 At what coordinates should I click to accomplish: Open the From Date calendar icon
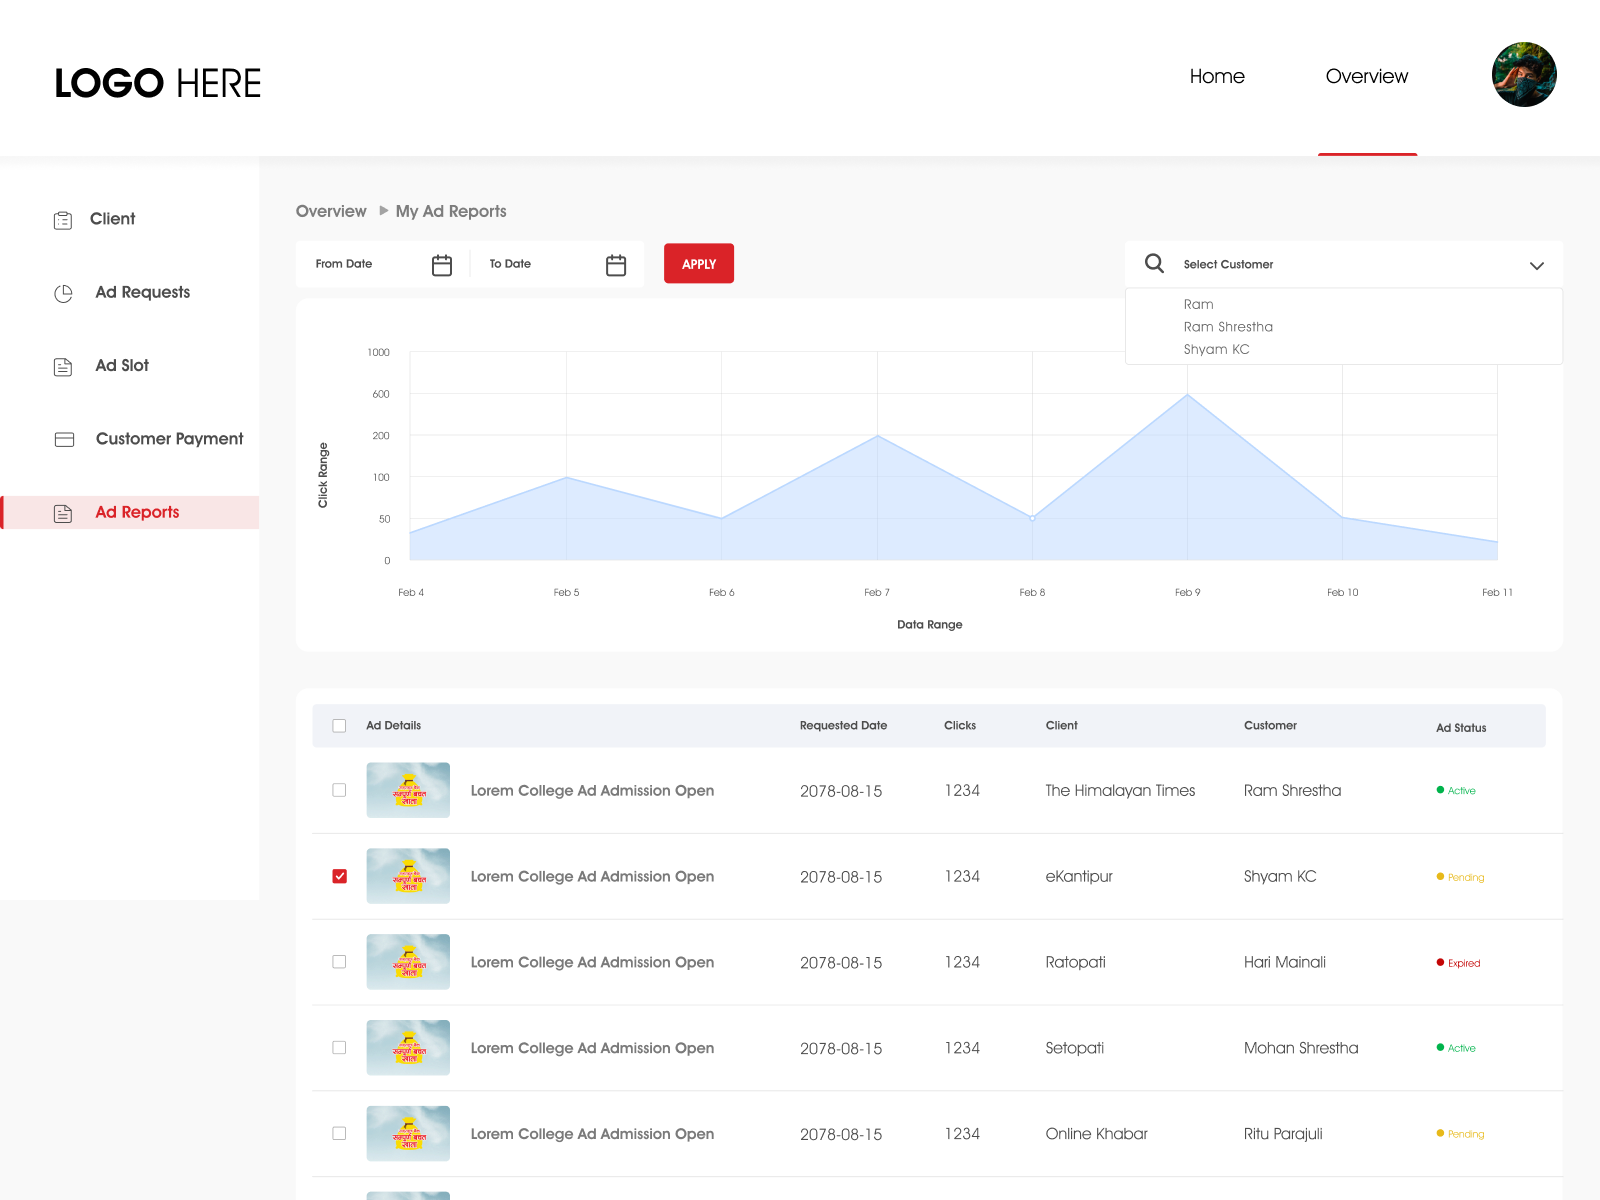tap(441, 264)
